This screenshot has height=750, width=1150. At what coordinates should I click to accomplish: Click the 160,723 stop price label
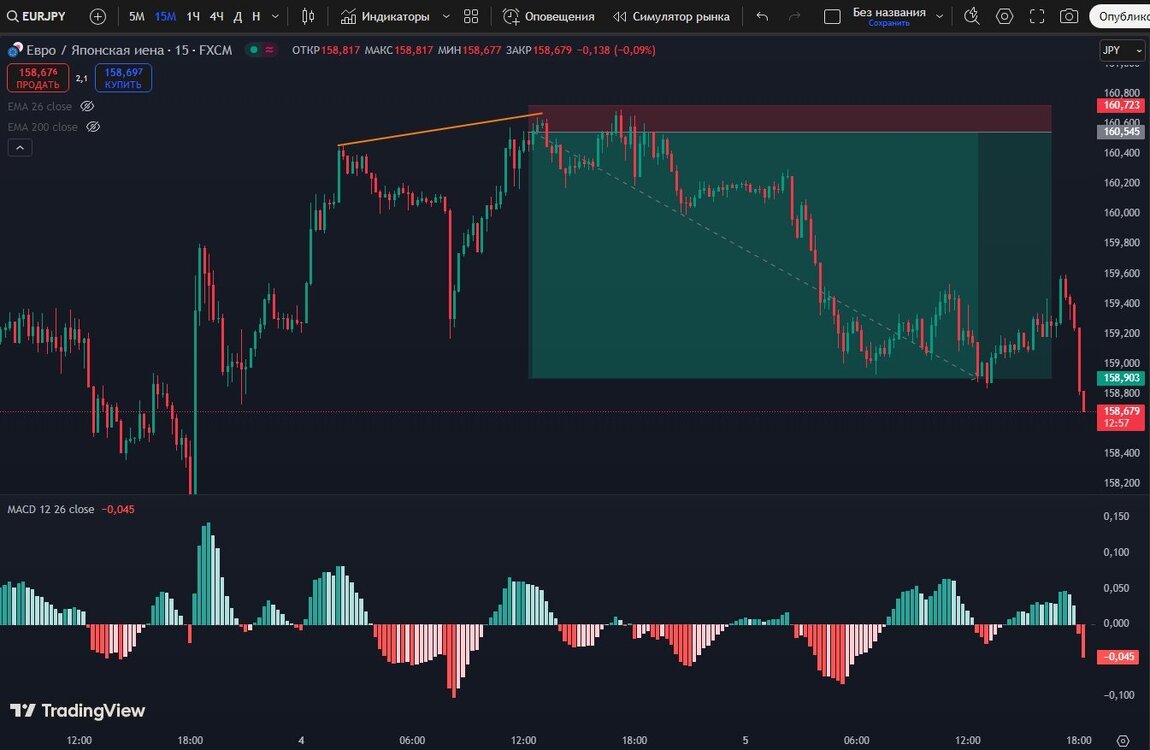[x=1121, y=106]
